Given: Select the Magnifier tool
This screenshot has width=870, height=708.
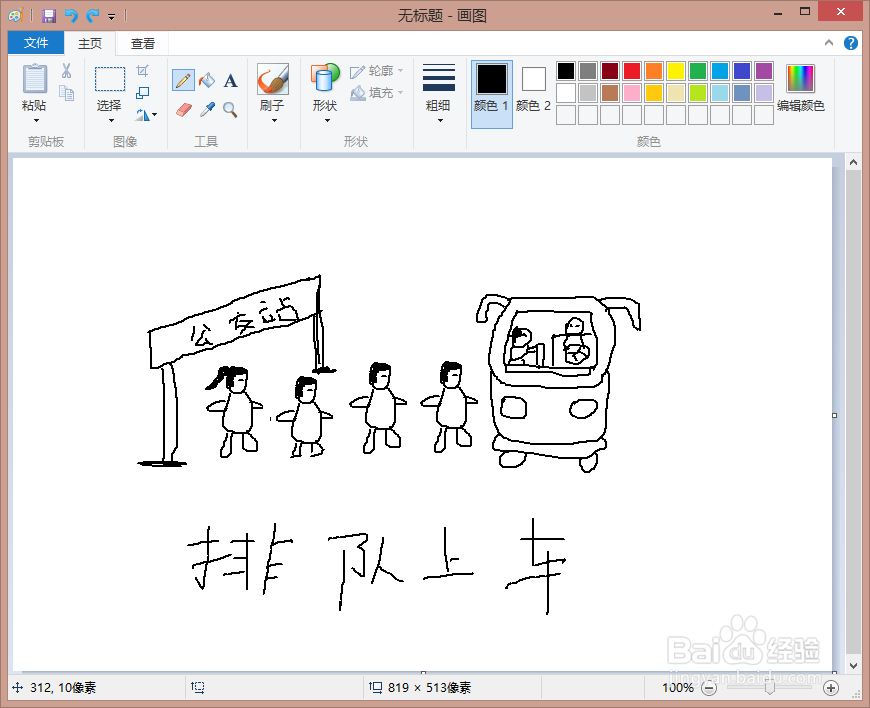Looking at the screenshot, I should tap(229, 110).
